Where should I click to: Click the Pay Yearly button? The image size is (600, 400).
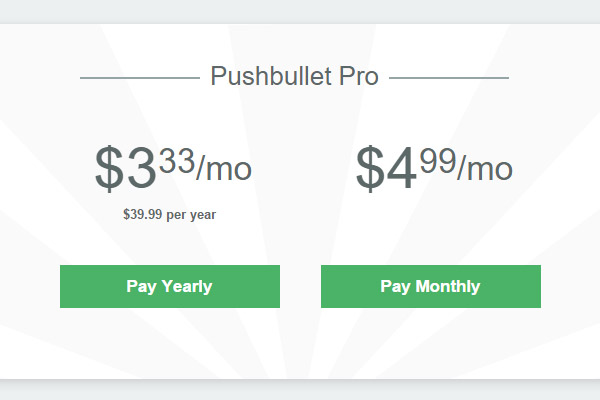click(x=170, y=286)
